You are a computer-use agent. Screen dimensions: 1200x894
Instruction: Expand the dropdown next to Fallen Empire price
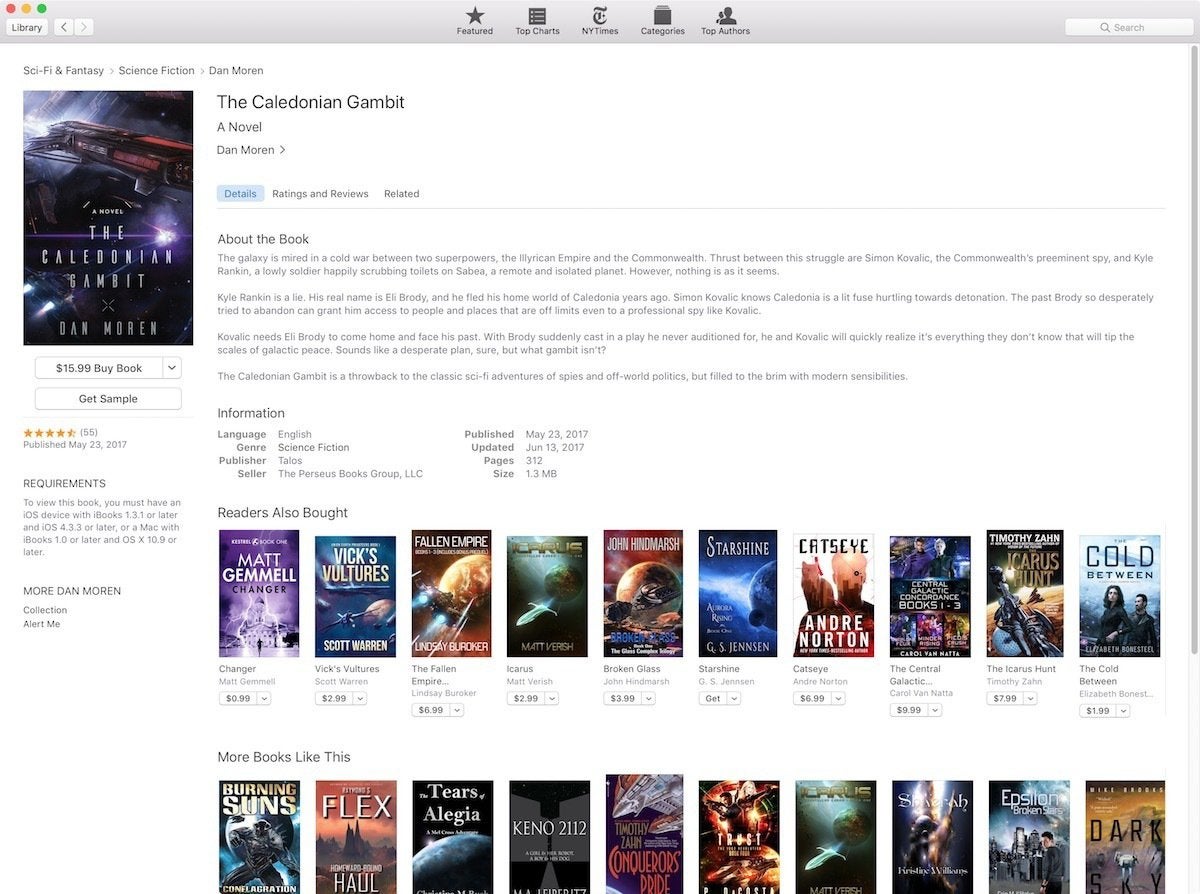(457, 710)
